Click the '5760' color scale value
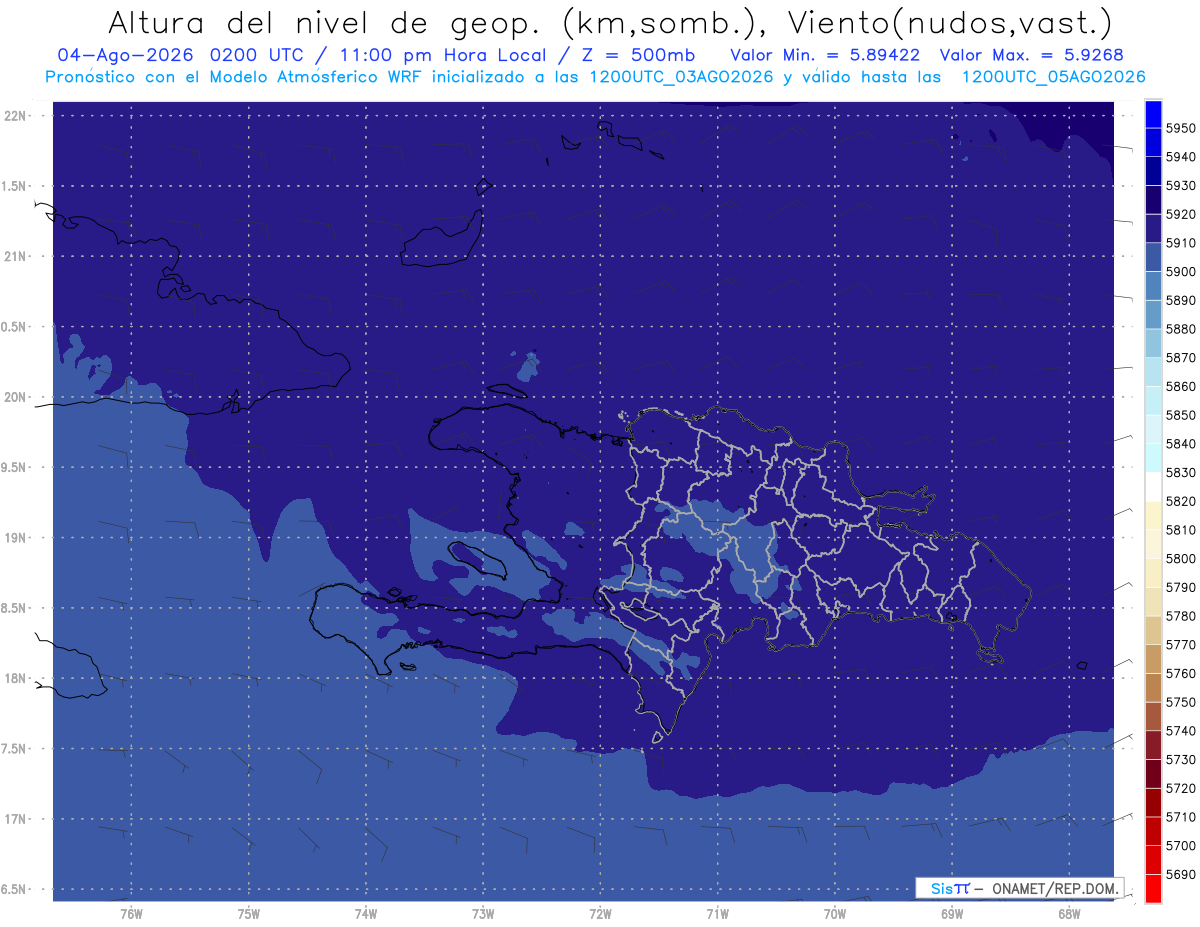This screenshot has width=1200, height=927. [x=1181, y=674]
